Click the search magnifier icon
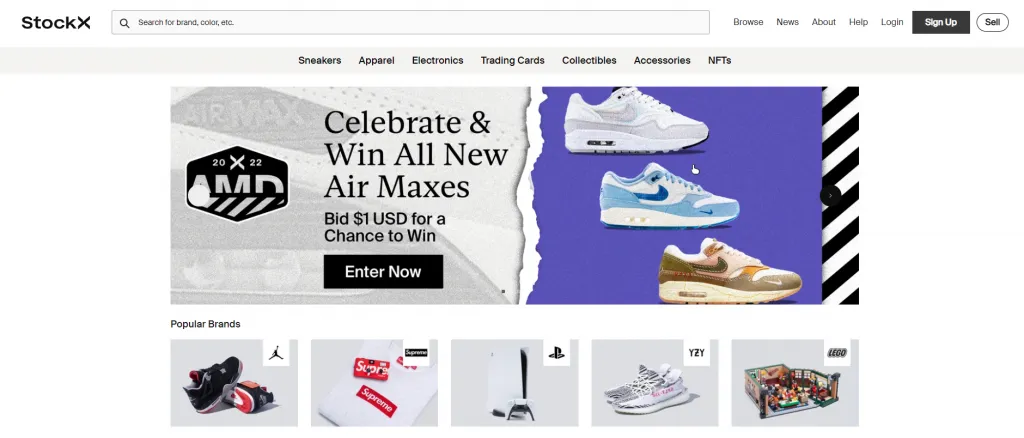Viewport: 1024px width, 438px height. point(124,23)
